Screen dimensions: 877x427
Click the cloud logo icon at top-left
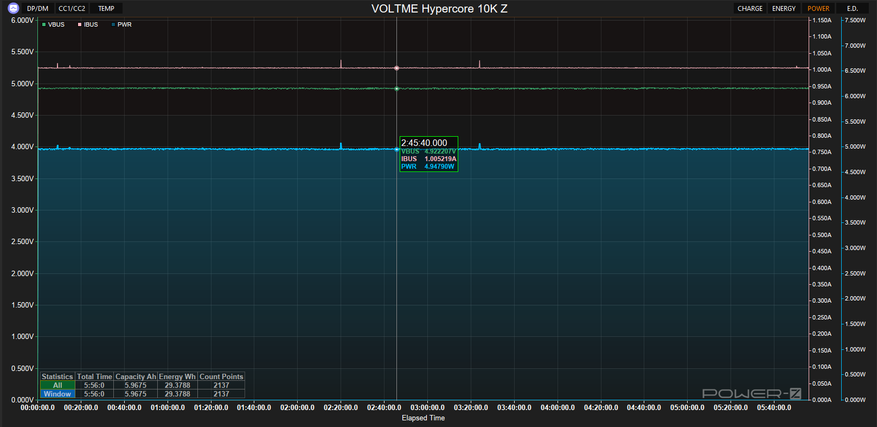tap(13, 8)
